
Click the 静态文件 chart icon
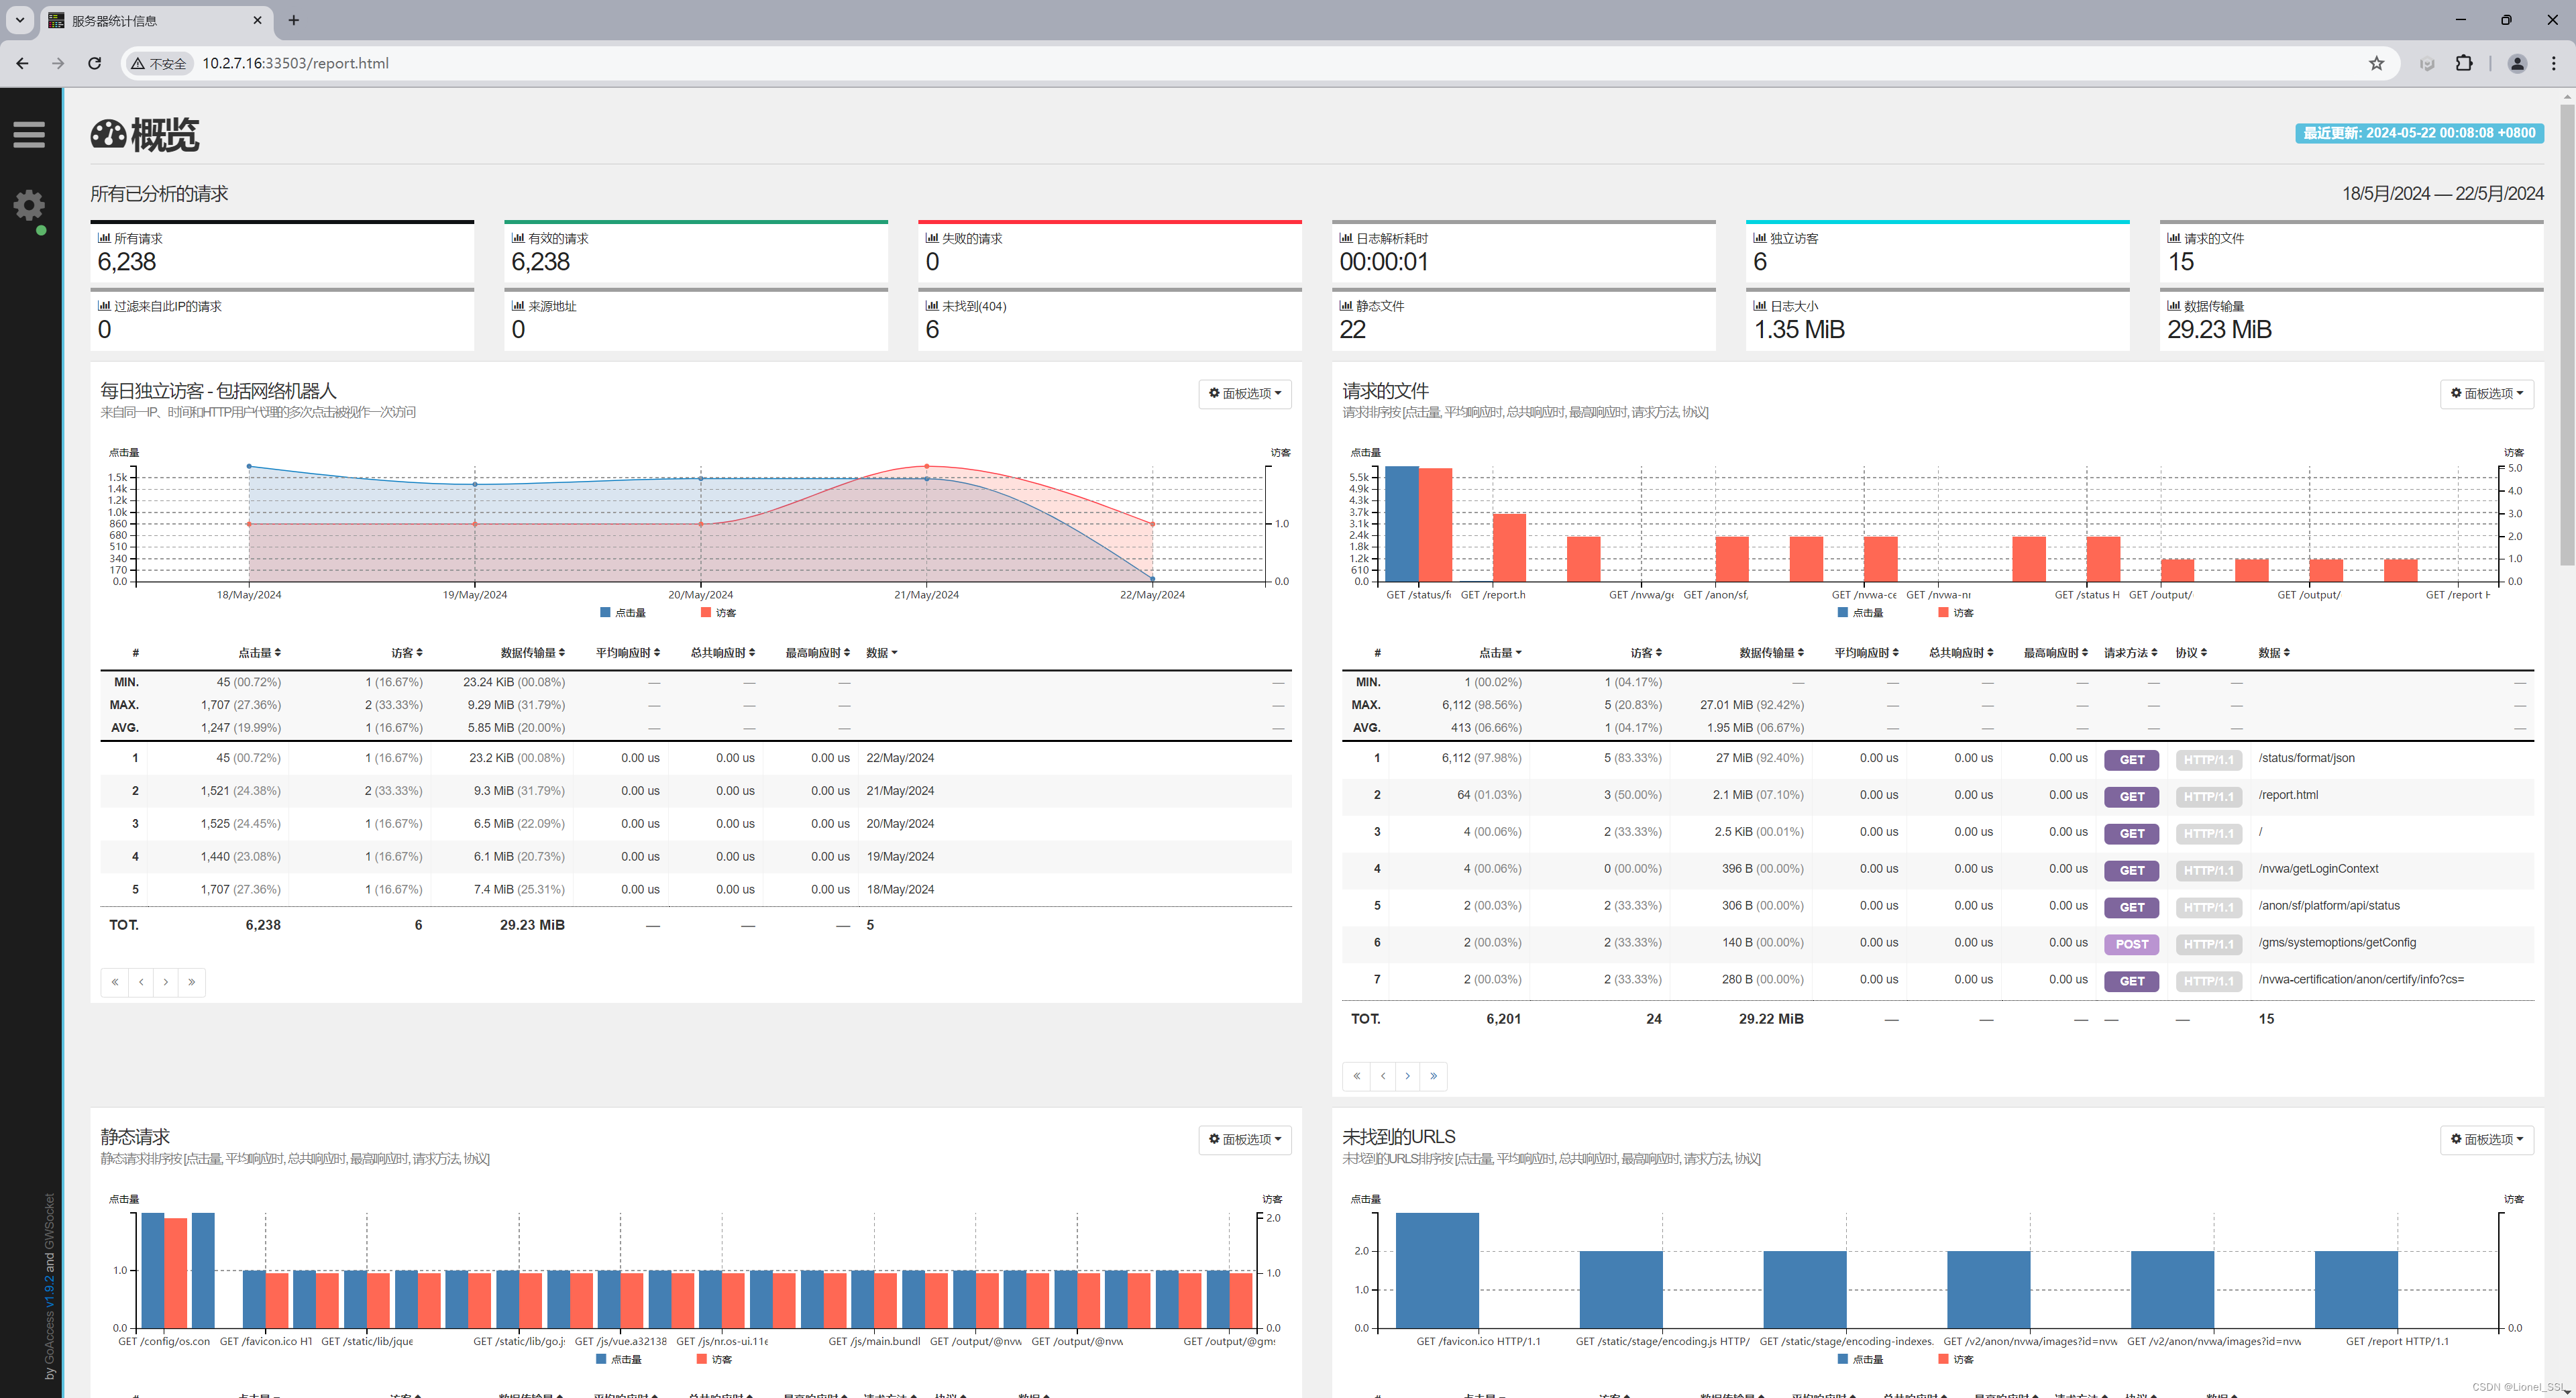click(1346, 306)
